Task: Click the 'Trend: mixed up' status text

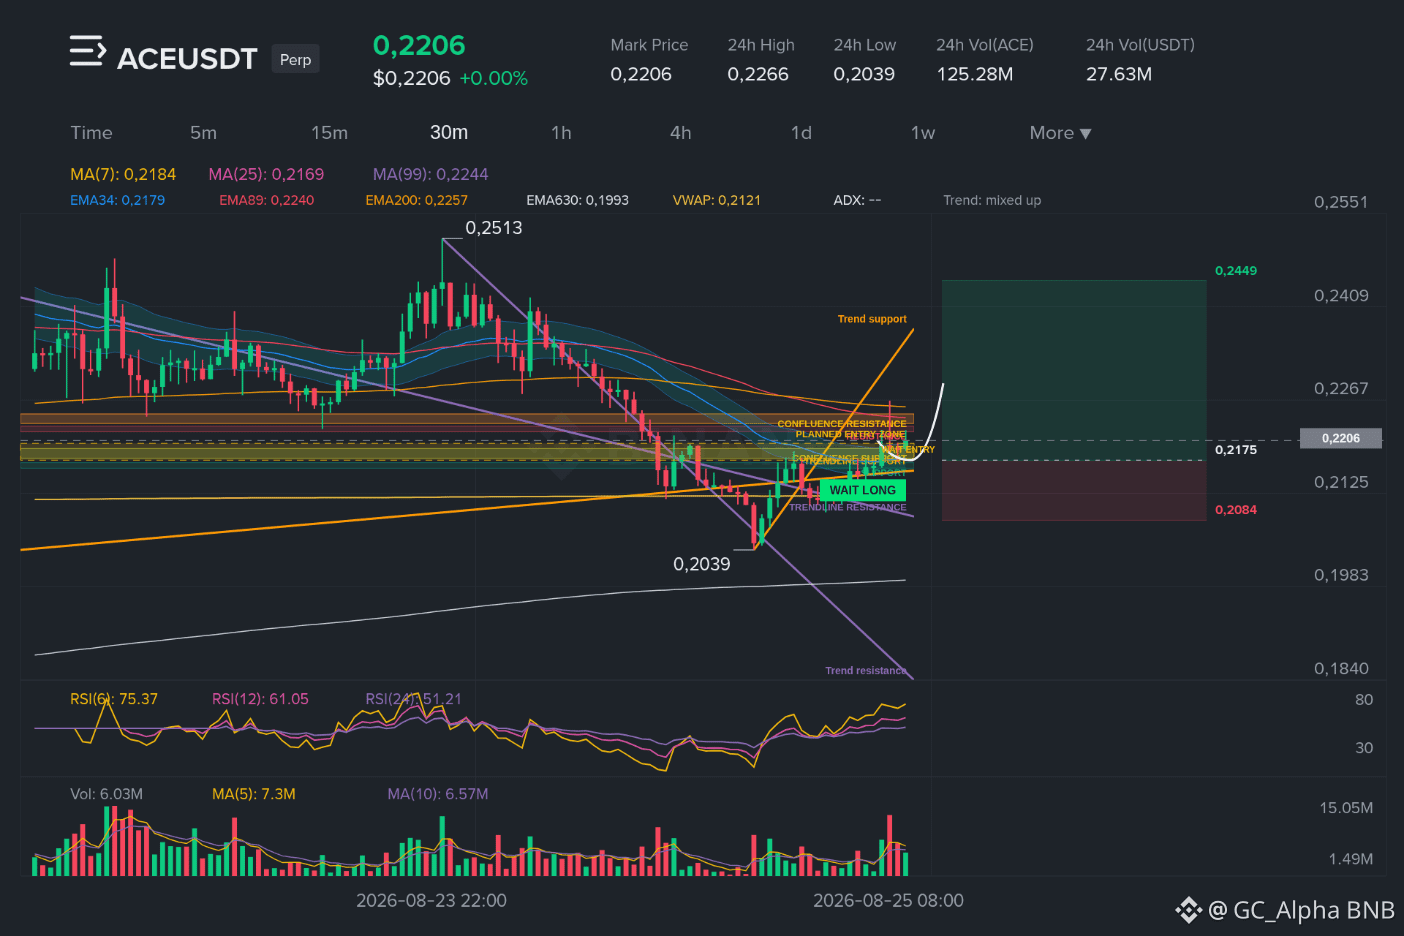Action: point(992,200)
